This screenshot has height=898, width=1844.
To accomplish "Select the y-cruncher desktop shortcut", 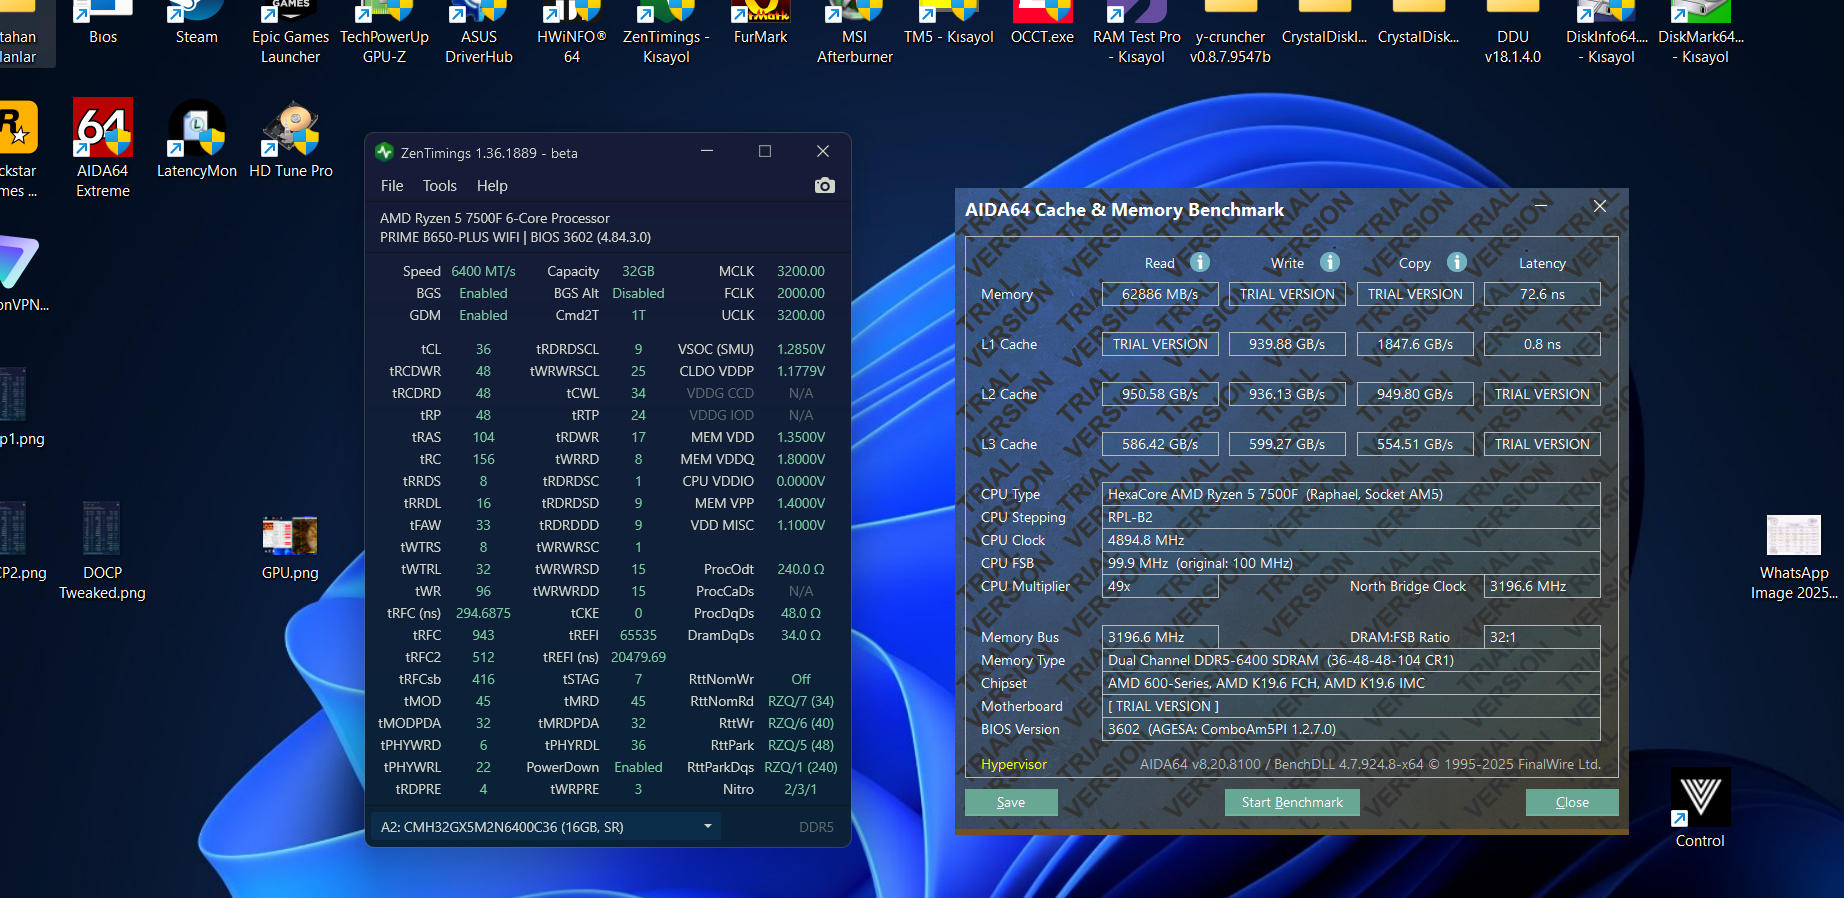I will pos(1231,33).
